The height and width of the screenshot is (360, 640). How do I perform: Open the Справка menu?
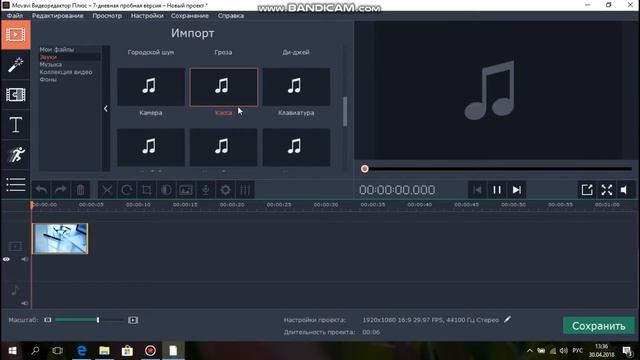click(x=231, y=16)
